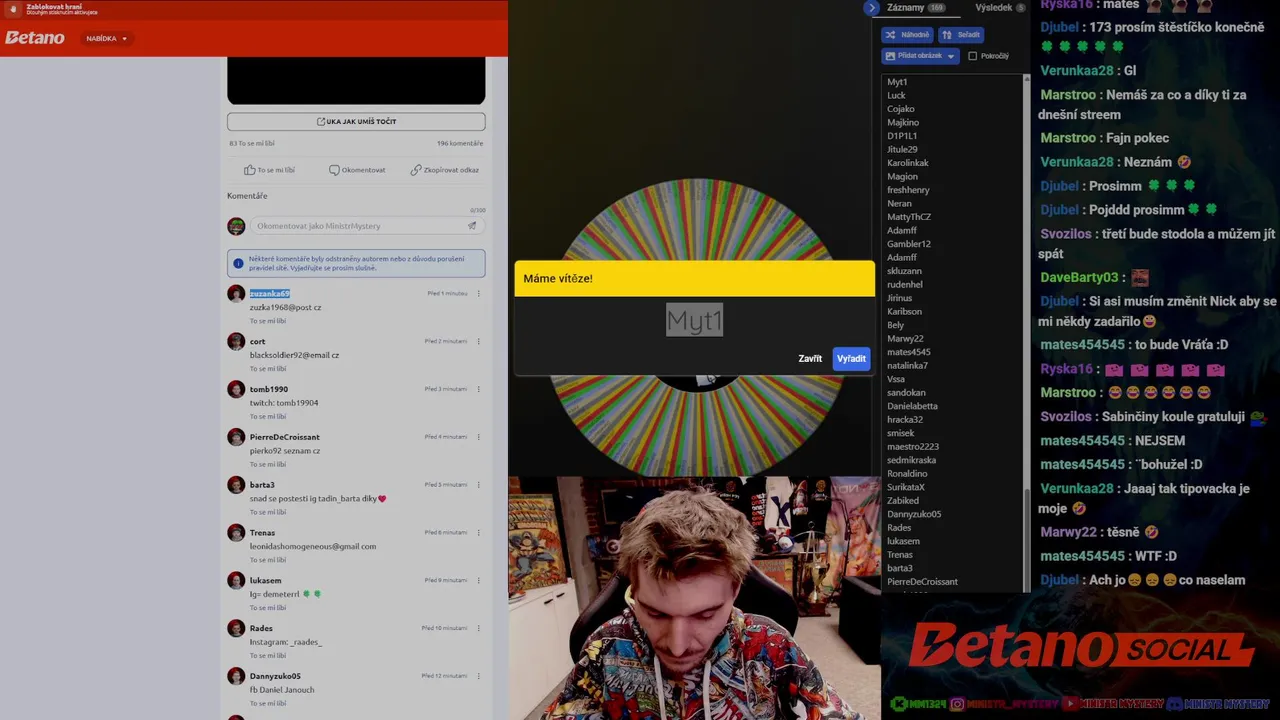
Task: Close the winner dialog with Zavřít
Action: [x=810, y=359]
